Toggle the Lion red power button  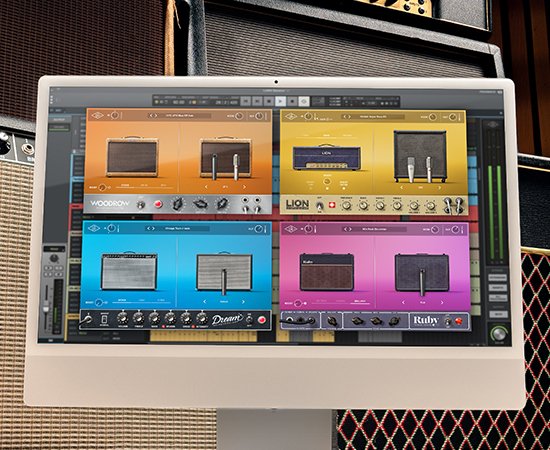point(331,205)
